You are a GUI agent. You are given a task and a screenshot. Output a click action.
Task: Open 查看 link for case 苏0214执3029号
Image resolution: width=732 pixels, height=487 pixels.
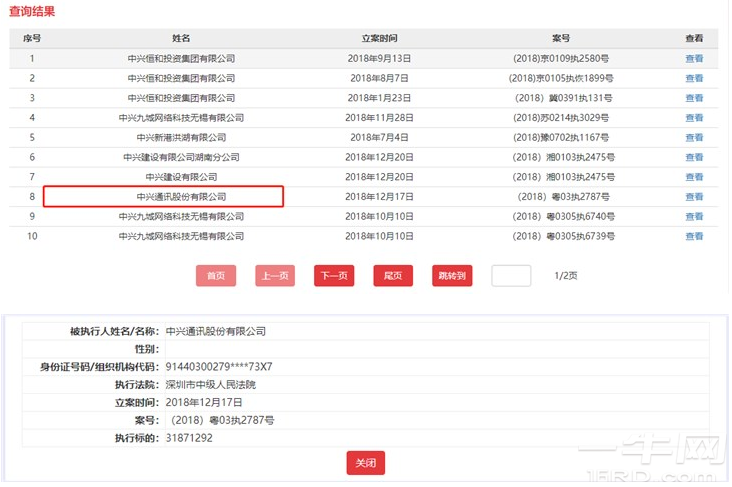point(694,118)
